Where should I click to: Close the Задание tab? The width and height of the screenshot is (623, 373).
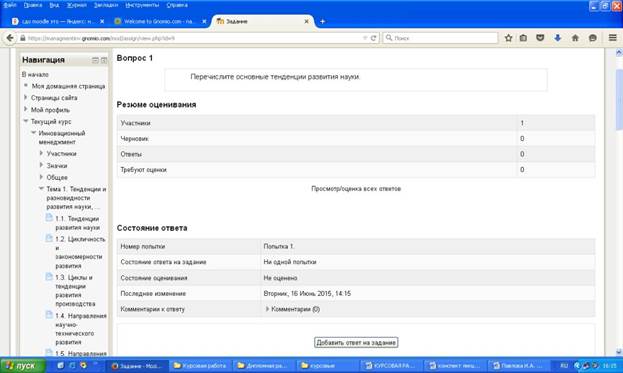pos(306,21)
